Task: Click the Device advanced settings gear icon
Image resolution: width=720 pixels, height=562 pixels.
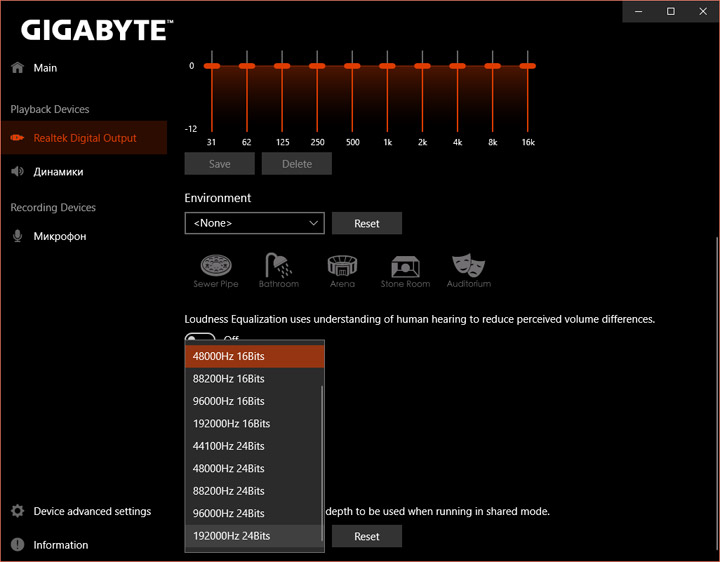Action: 17,511
